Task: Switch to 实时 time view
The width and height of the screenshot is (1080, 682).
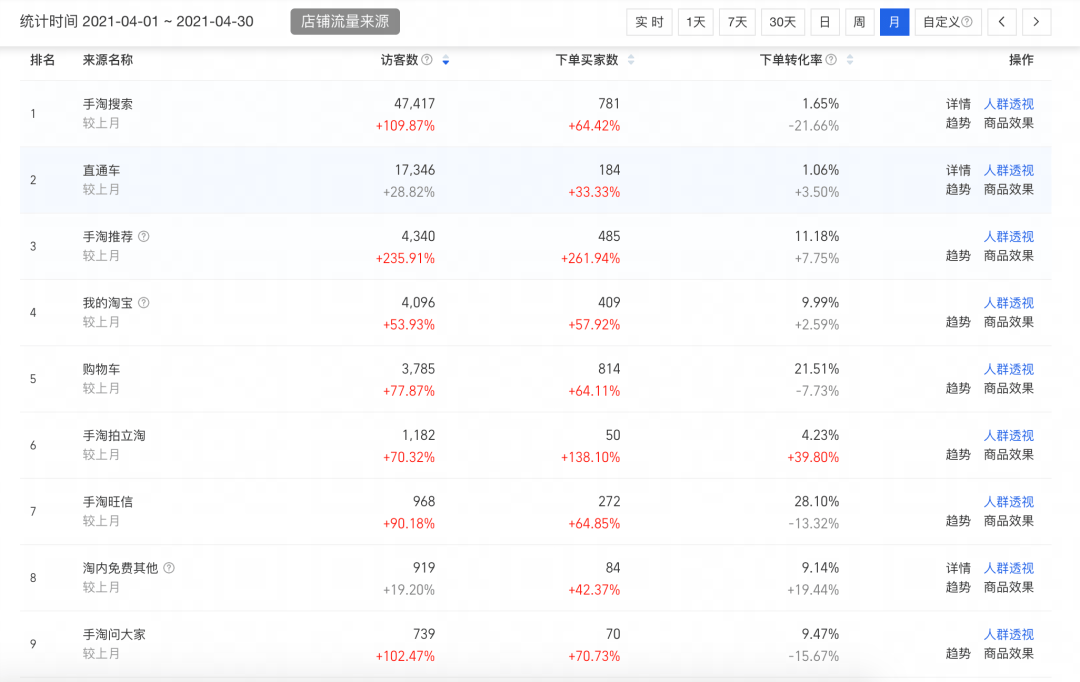Action: tap(649, 22)
